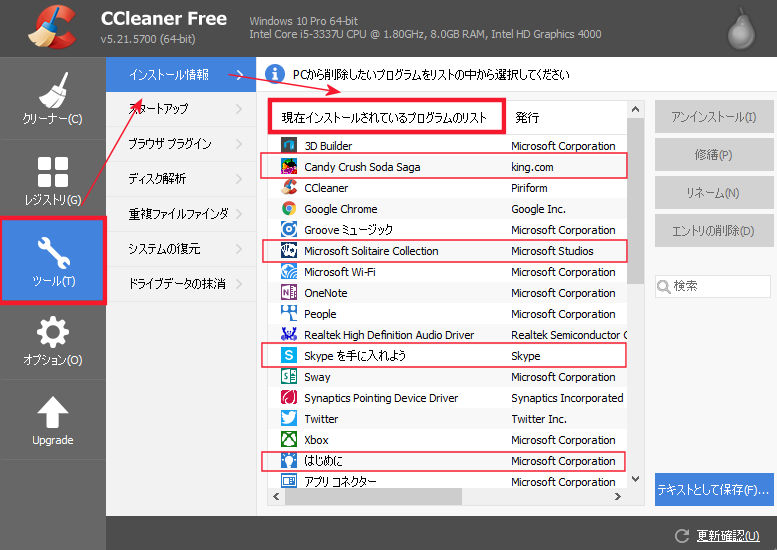Screen dimensions: 777x550
Task: Select the 3D Builder app icon
Action: coord(289,146)
